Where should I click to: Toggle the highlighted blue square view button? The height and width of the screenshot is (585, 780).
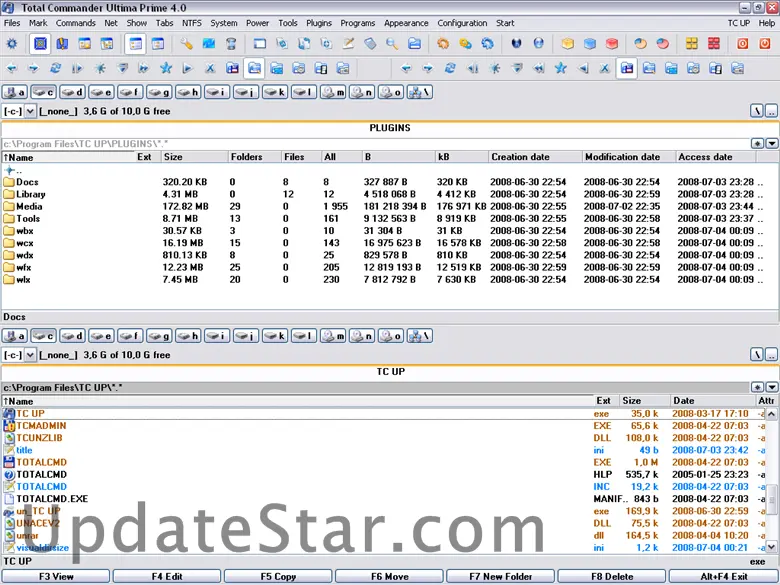pyautogui.click(x=40, y=44)
